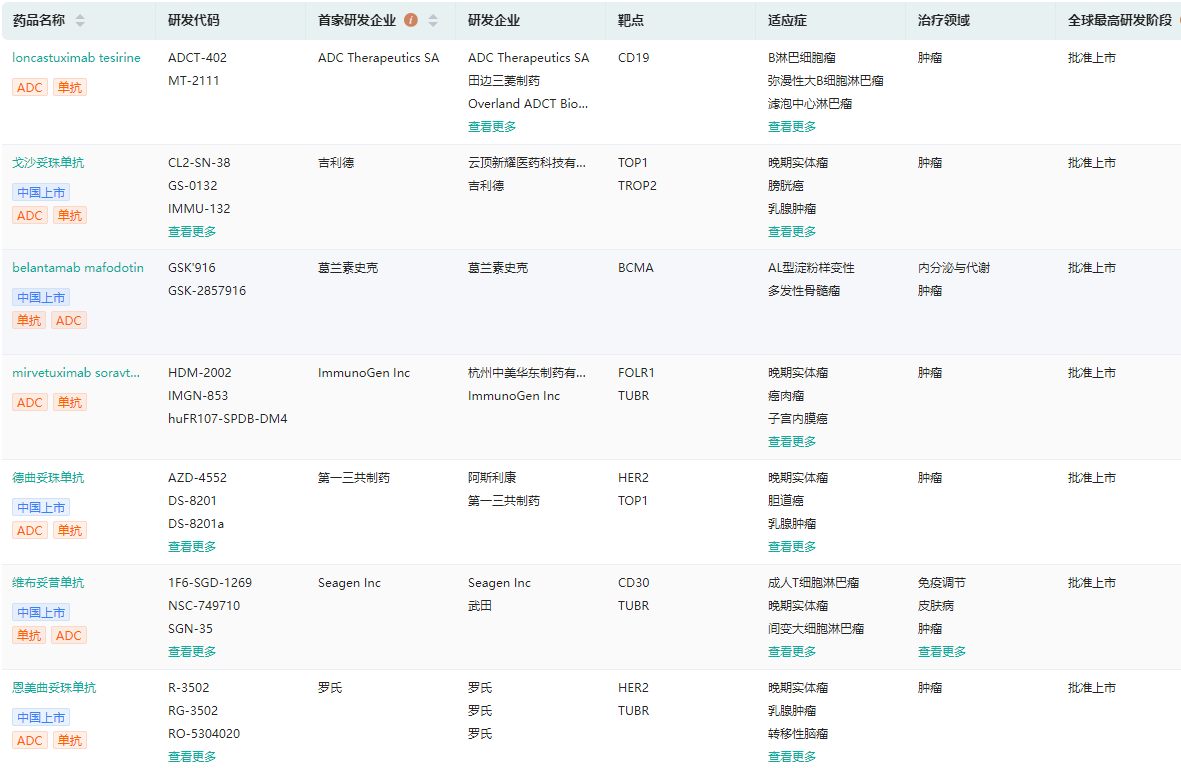Image resolution: width=1181 pixels, height=768 pixels.
Task: Select ADC tag on mirvetuximab row
Action: pos(30,402)
